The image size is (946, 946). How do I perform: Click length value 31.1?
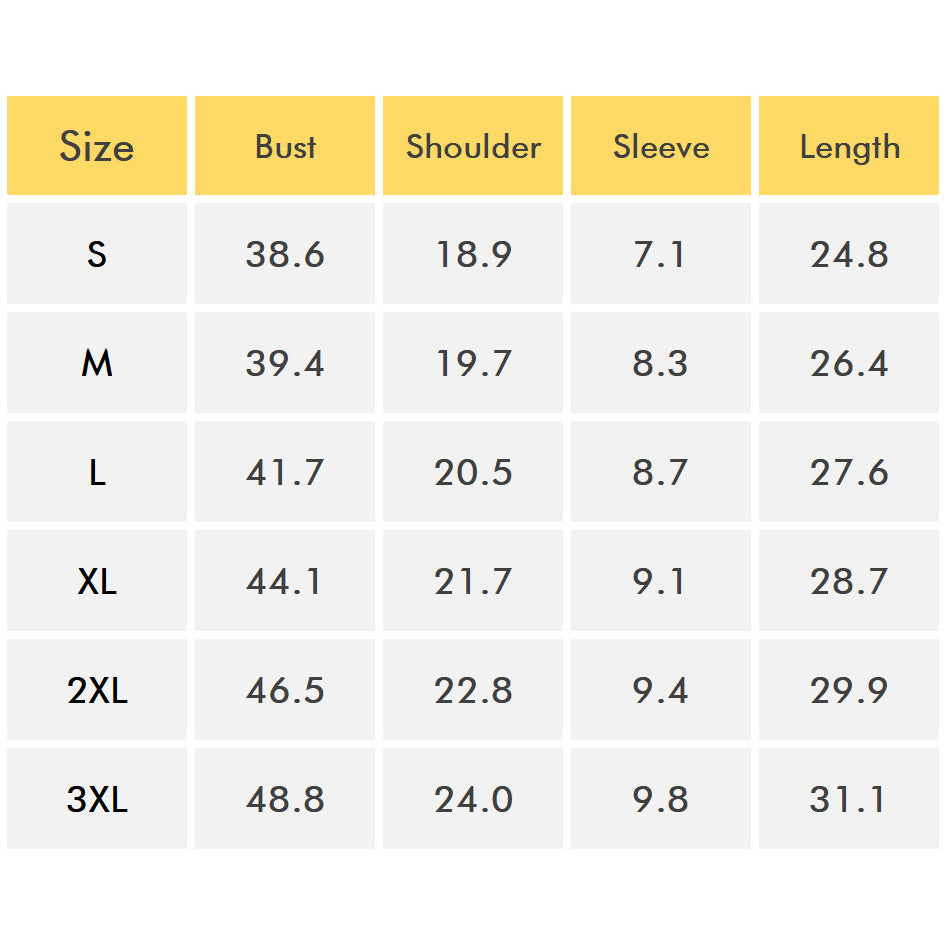click(849, 799)
